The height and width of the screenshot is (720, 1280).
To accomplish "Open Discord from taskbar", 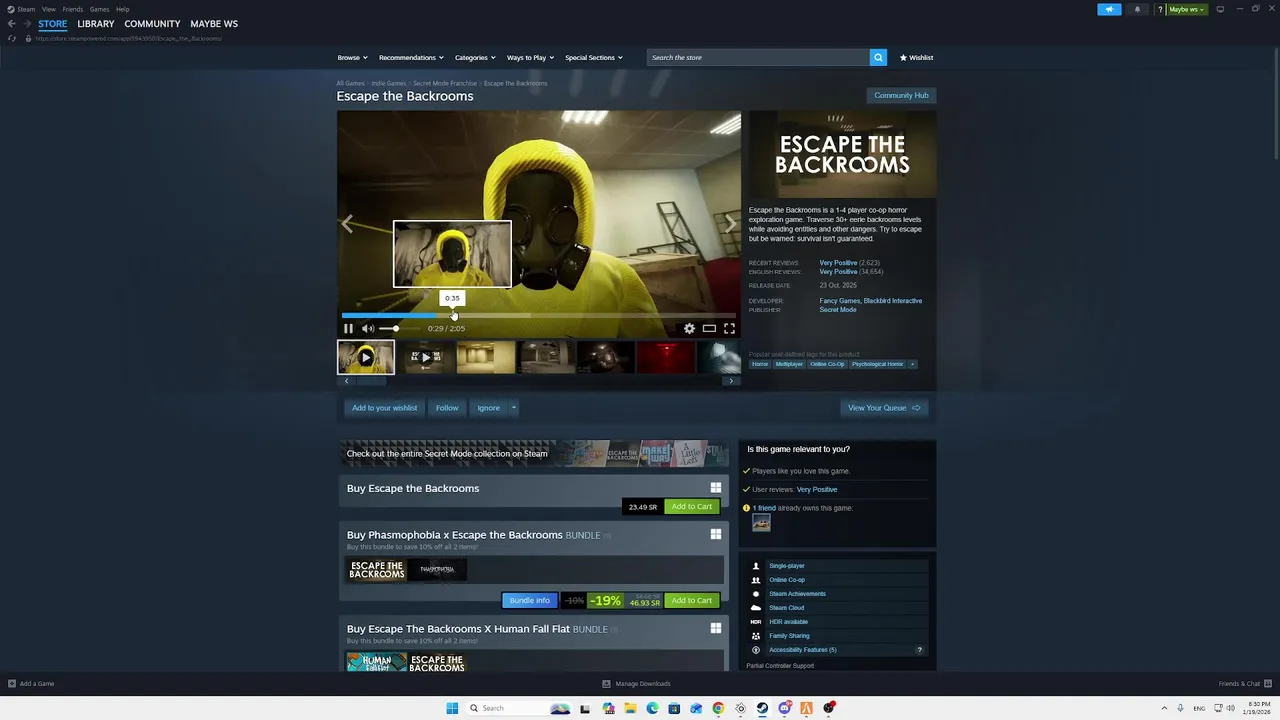I will tap(784, 708).
